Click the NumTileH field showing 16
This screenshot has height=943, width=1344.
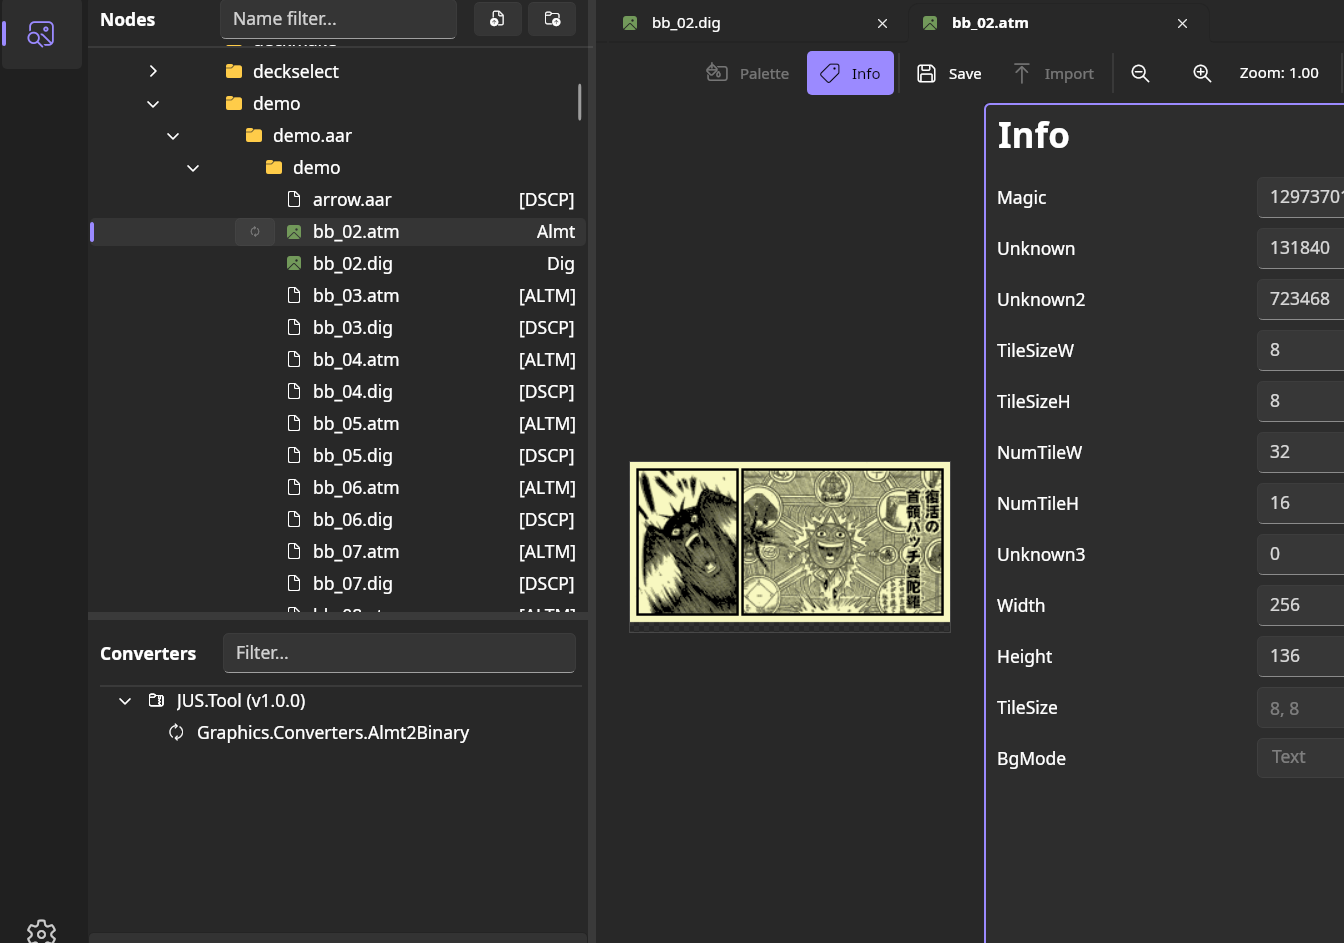coord(1300,503)
